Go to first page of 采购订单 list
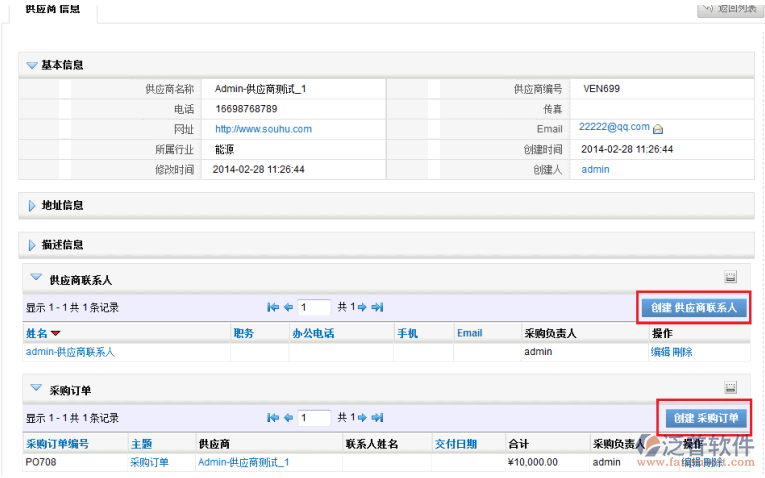The image size is (765, 478). click(273, 418)
